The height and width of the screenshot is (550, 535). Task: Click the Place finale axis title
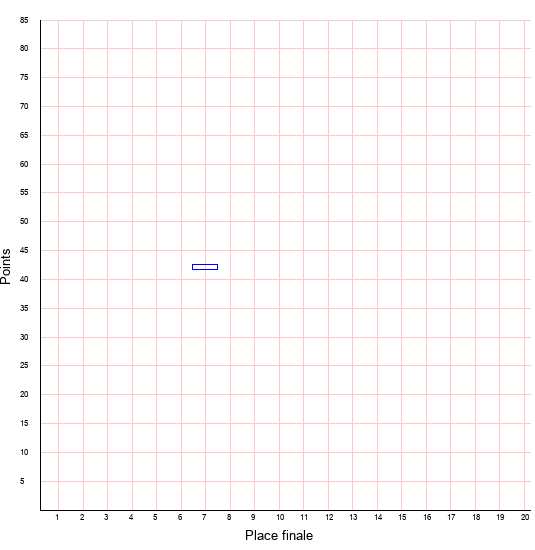(x=279, y=536)
